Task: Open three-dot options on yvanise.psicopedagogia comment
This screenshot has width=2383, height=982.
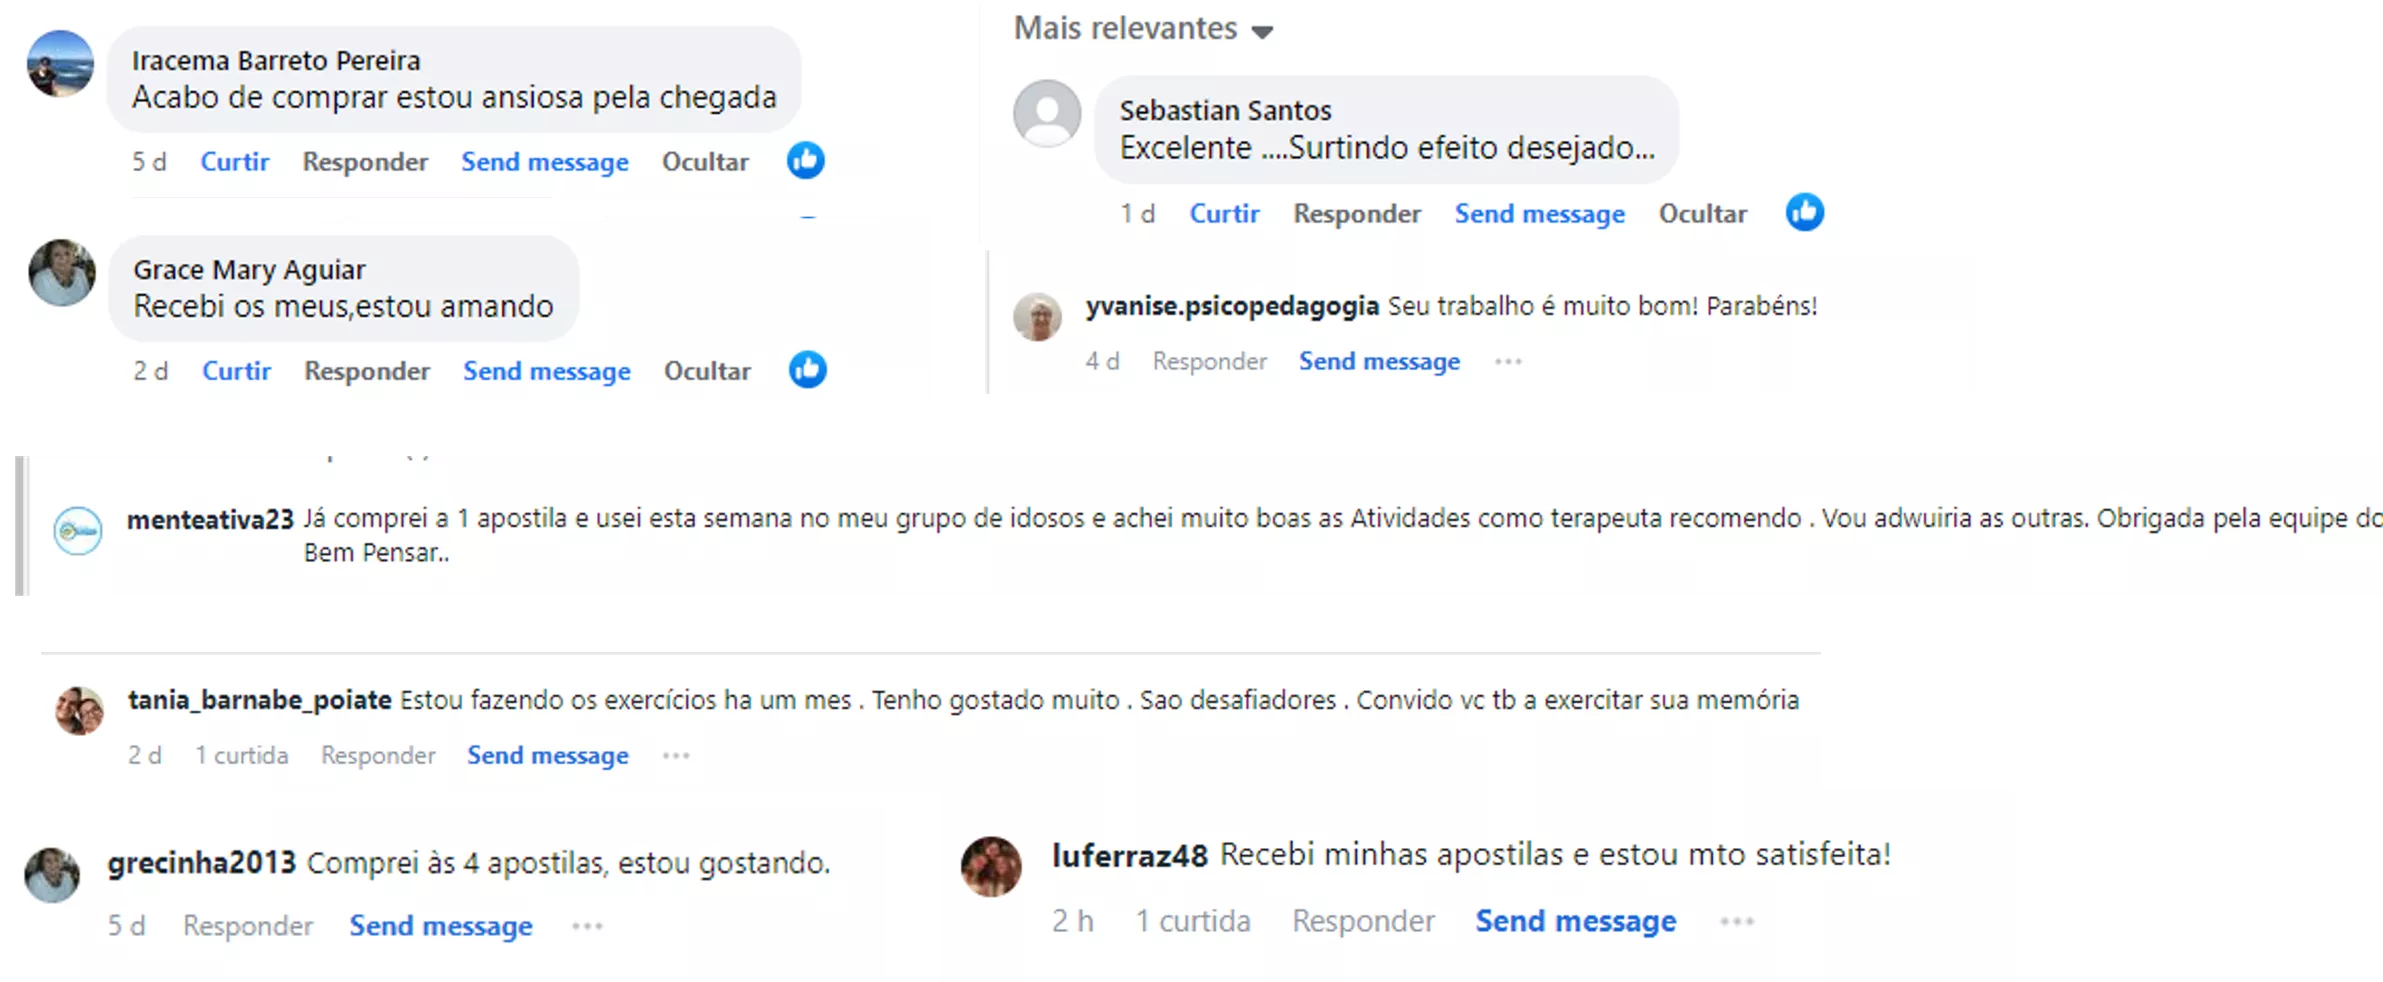Action: click(1508, 361)
